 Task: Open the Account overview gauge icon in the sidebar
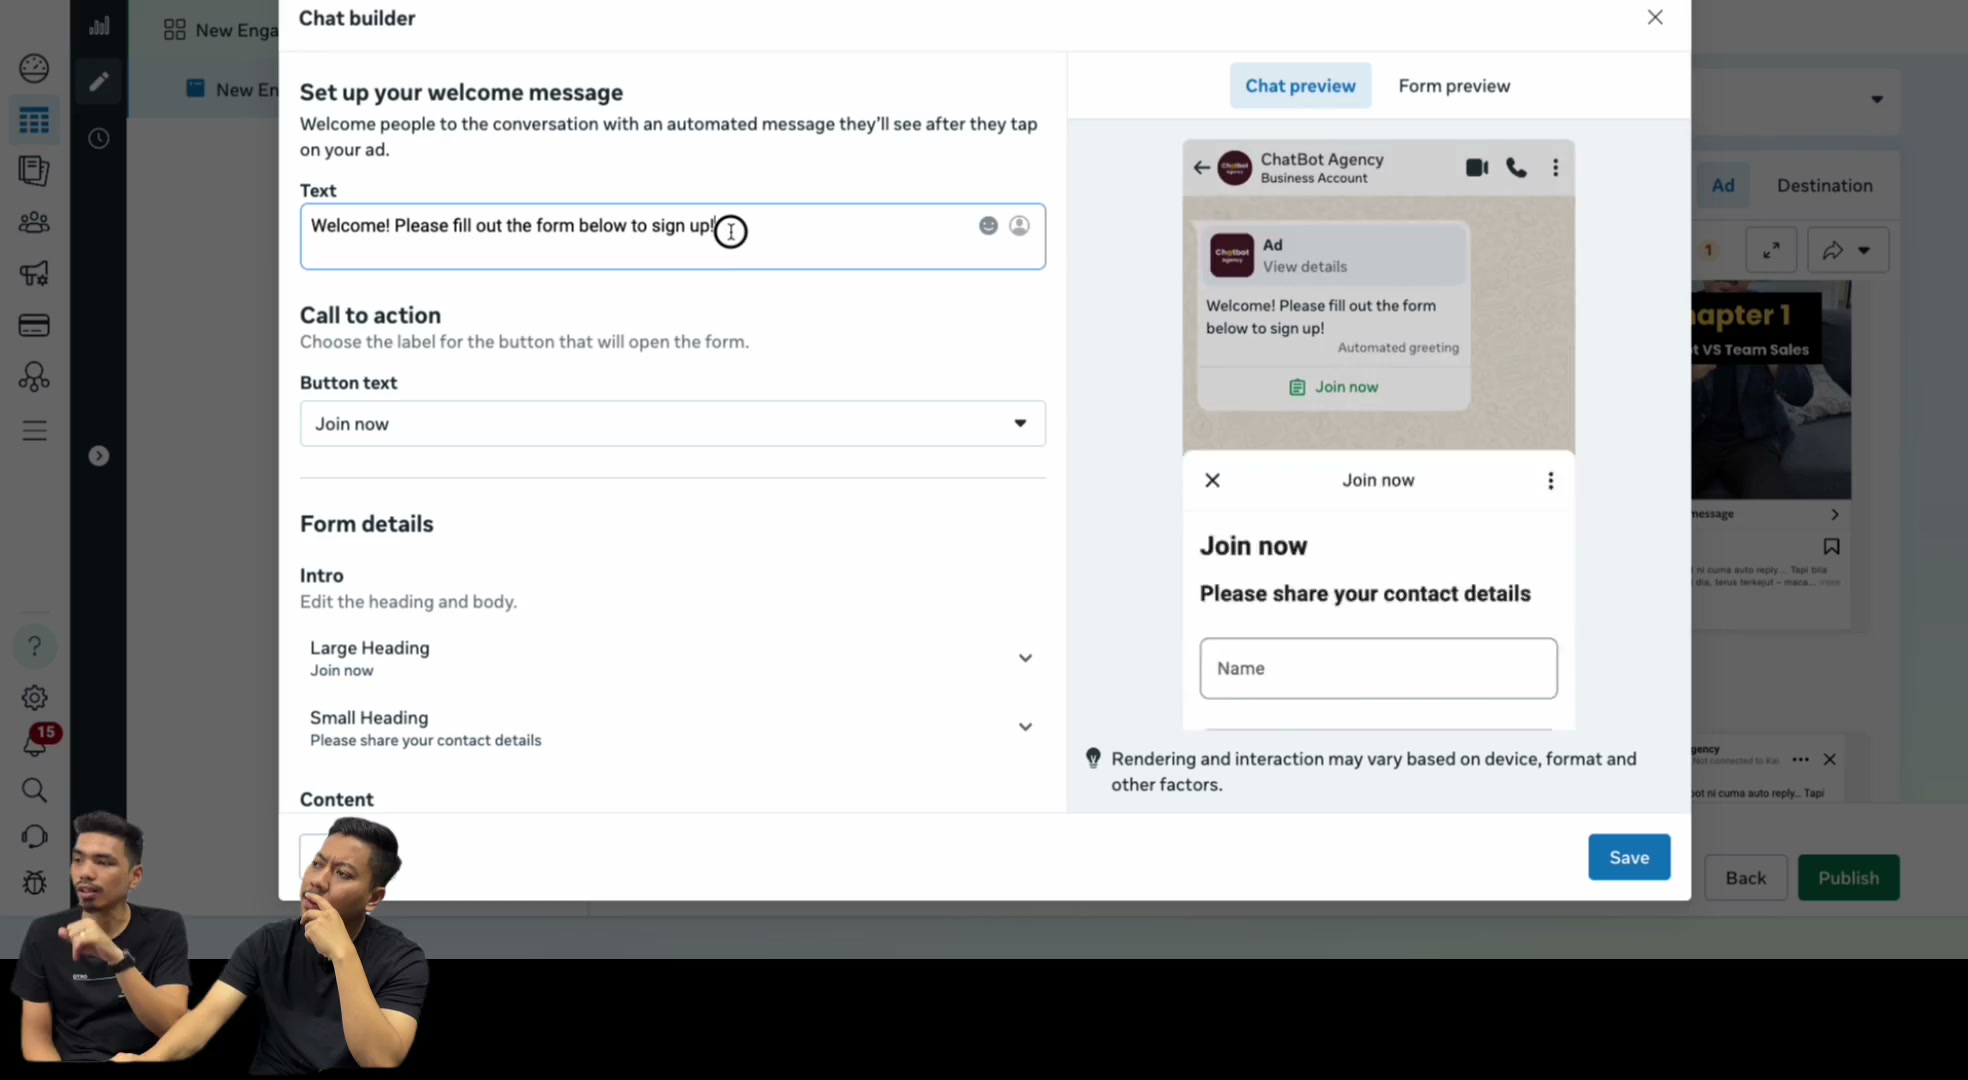point(34,68)
